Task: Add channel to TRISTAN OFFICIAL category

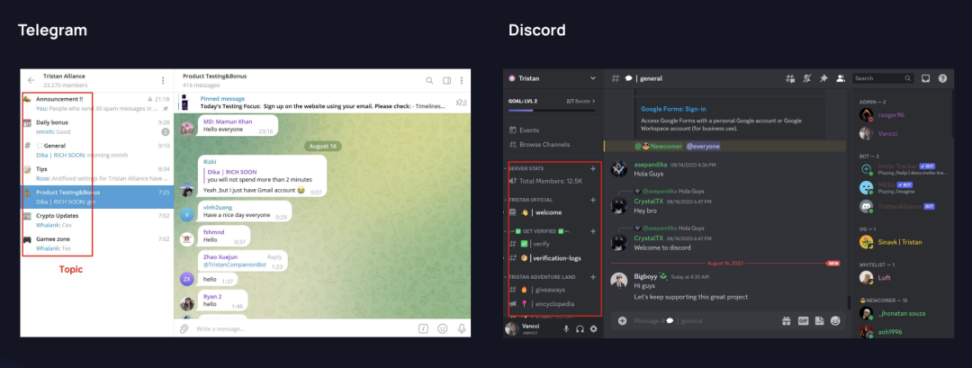Action: [593, 200]
